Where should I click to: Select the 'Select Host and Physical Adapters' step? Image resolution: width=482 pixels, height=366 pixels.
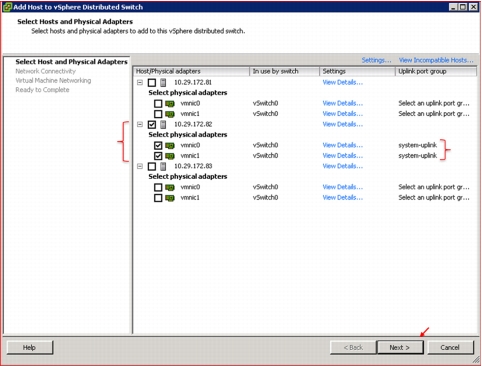tap(71, 62)
